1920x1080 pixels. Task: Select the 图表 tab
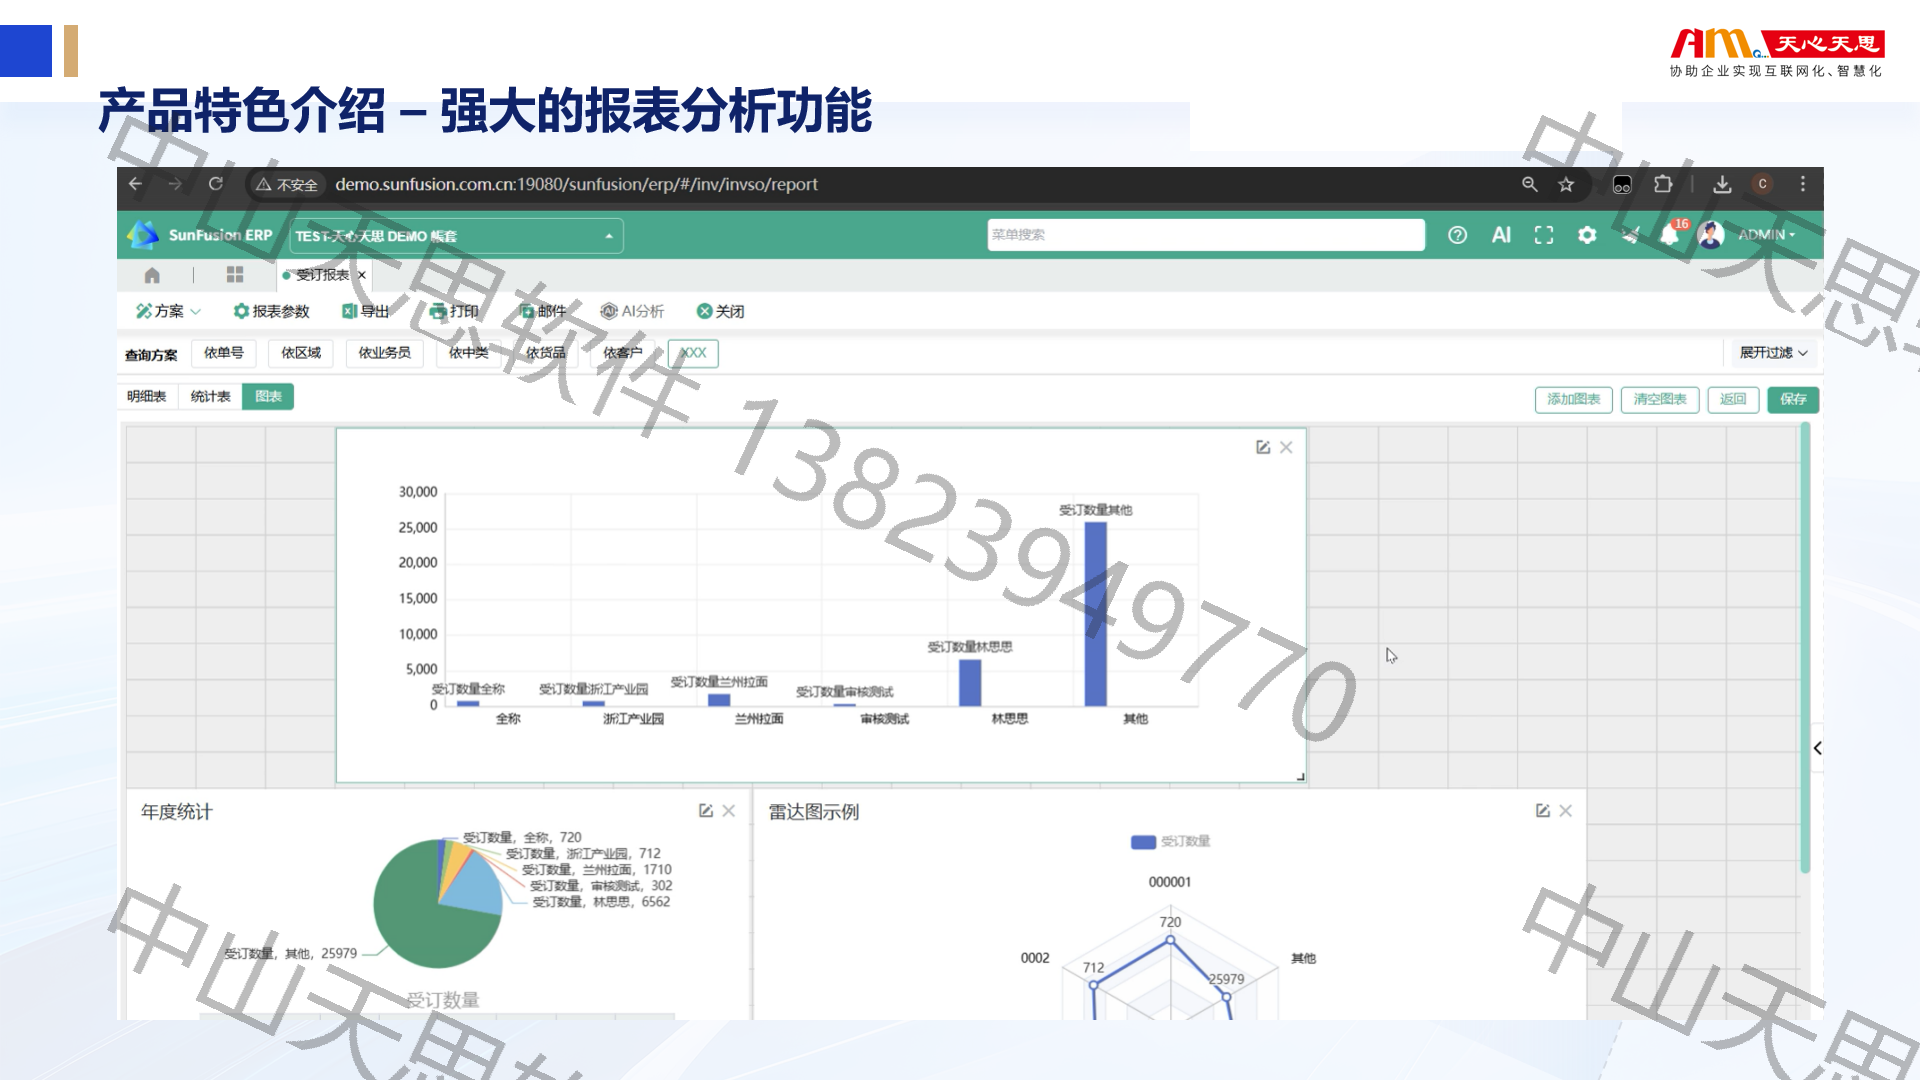click(x=268, y=397)
